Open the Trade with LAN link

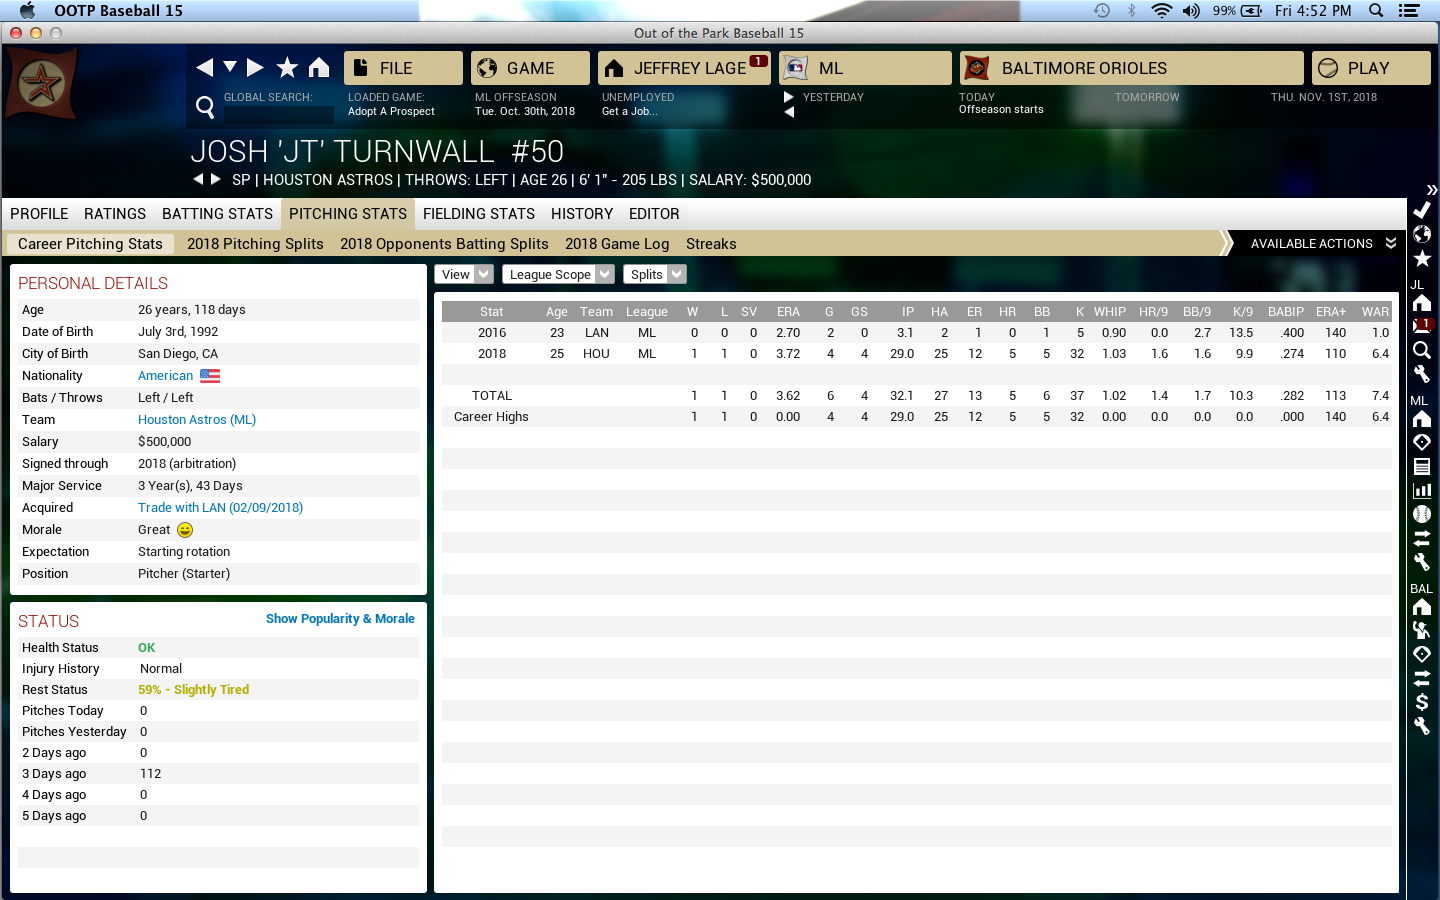click(x=220, y=508)
